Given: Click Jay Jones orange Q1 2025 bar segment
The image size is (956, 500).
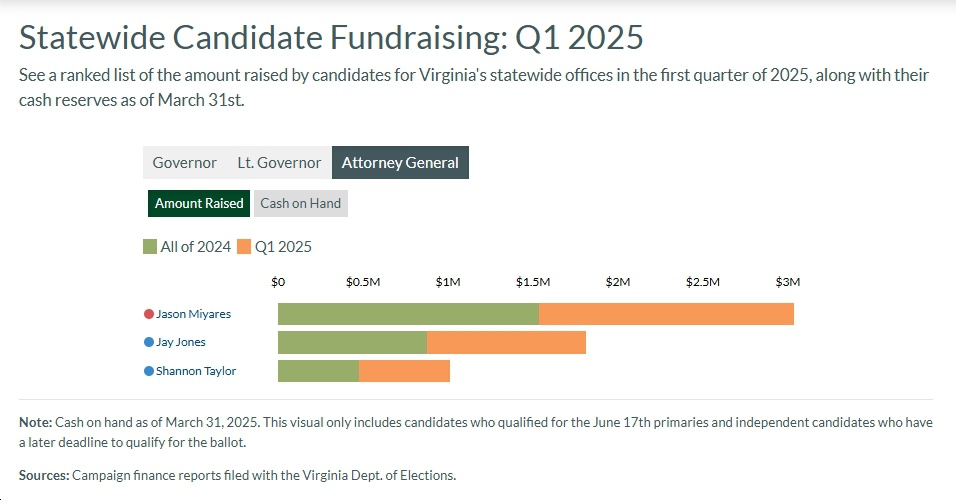Looking at the screenshot, I should click(x=506, y=342).
